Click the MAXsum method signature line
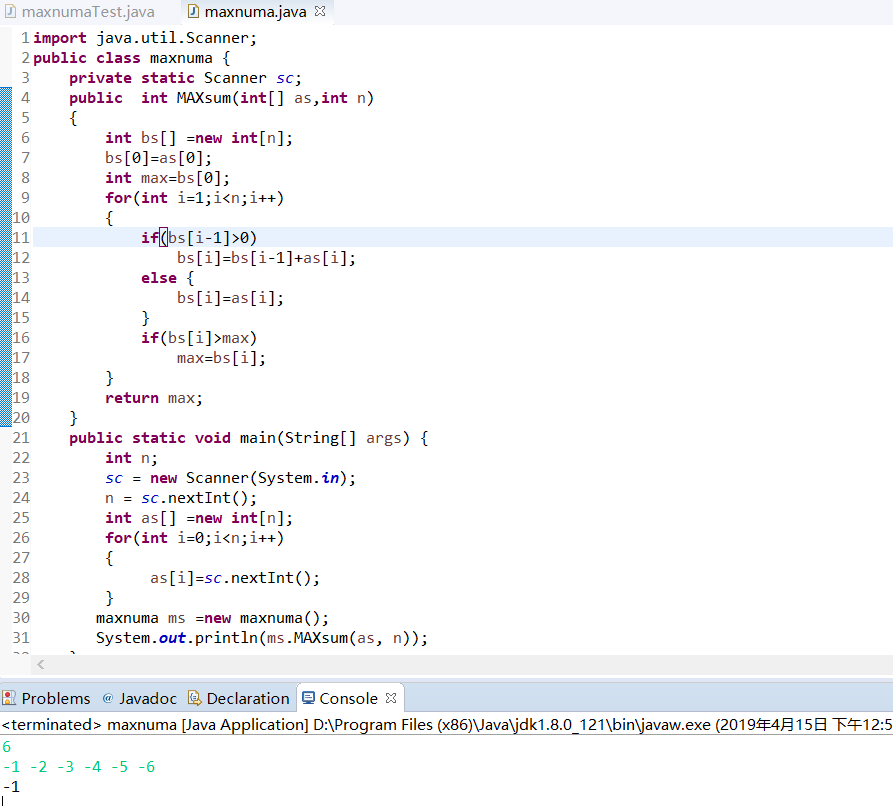Viewport: 893px width, 806px height. [221, 98]
